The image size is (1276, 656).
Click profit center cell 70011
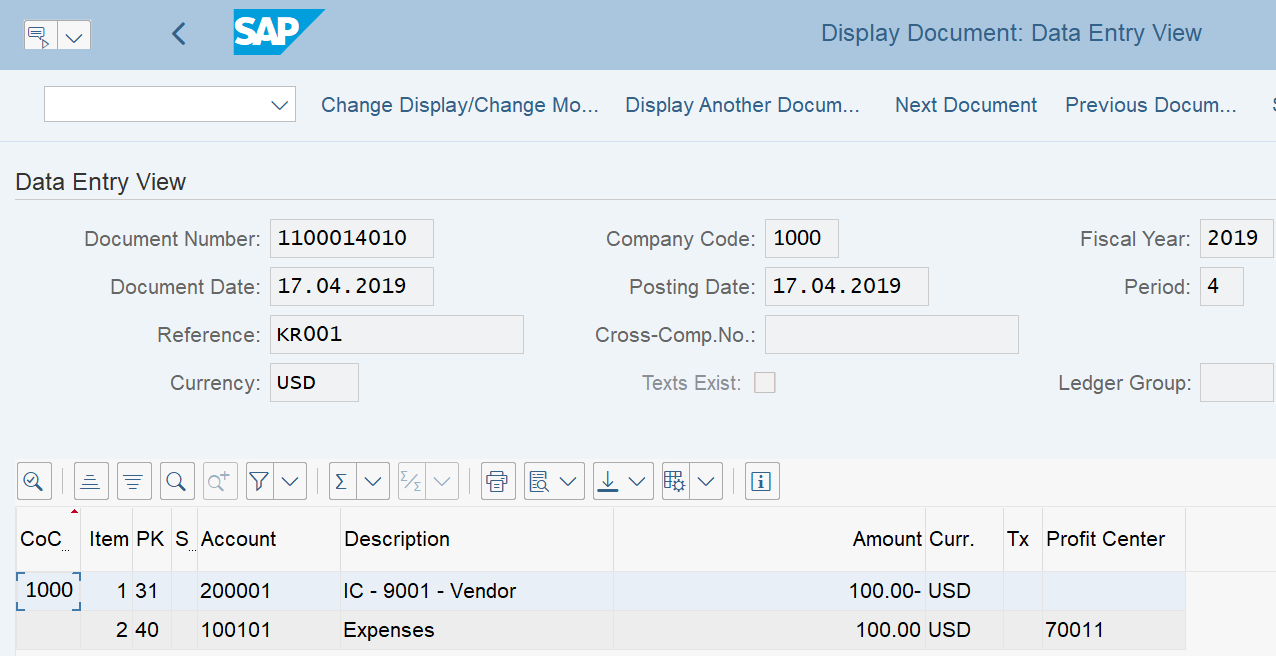click(1114, 630)
